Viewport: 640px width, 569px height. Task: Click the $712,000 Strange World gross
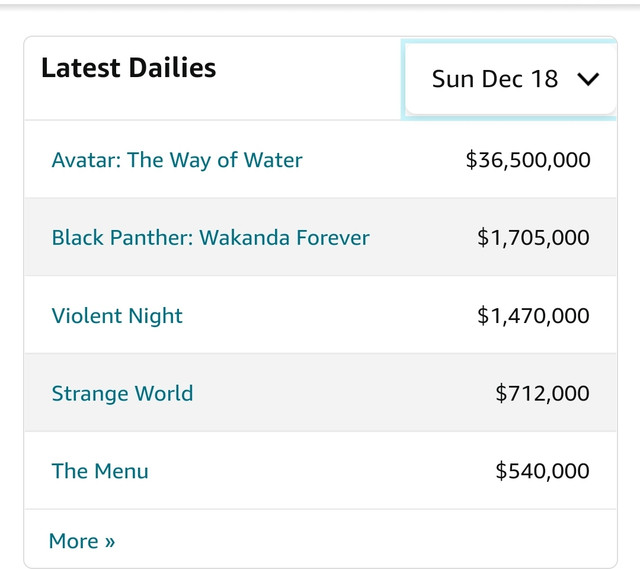(542, 394)
